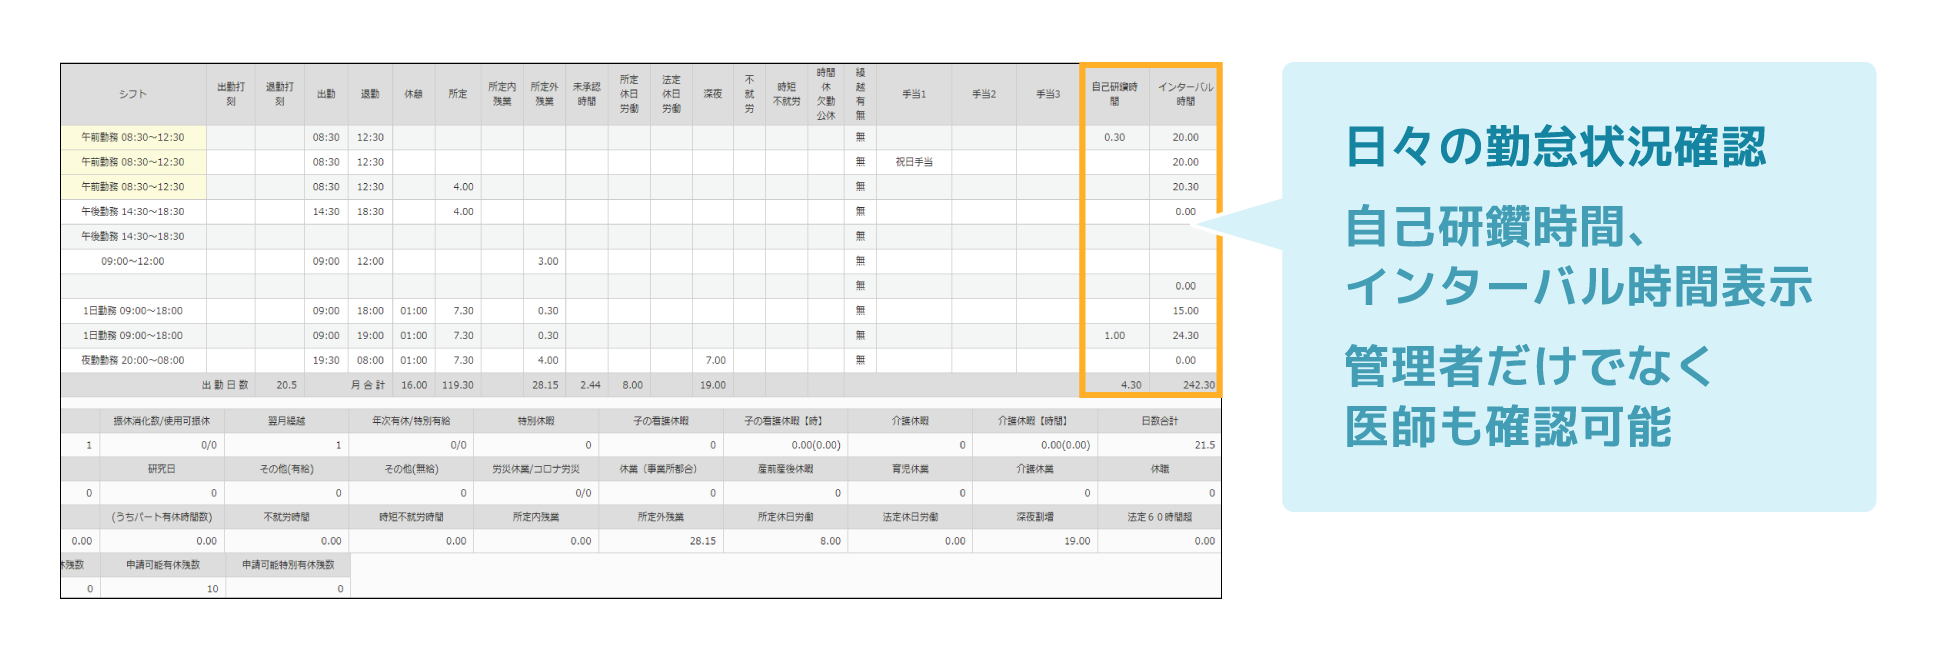Screen dimensions: 1936x660
Task: Select the 研究日 summary header
Action: point(162,469)
